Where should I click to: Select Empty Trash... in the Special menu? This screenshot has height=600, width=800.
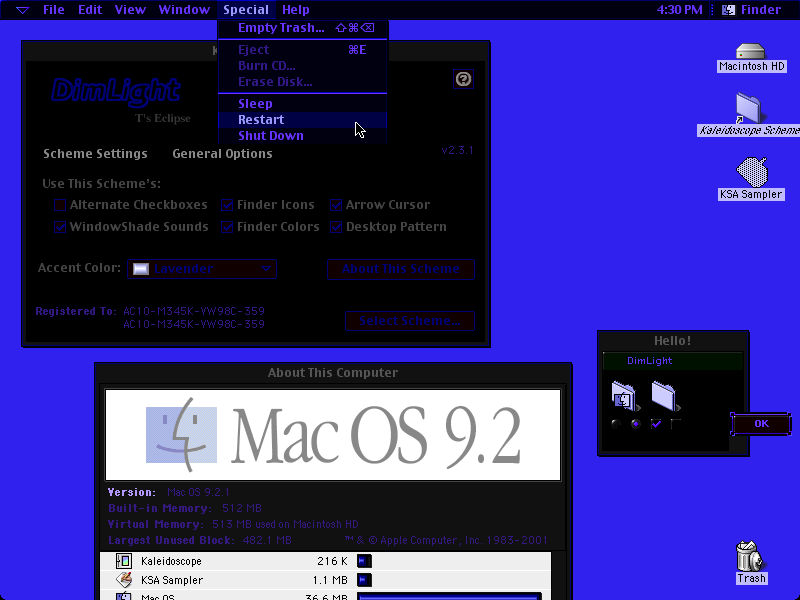click(x=303, y=28)
